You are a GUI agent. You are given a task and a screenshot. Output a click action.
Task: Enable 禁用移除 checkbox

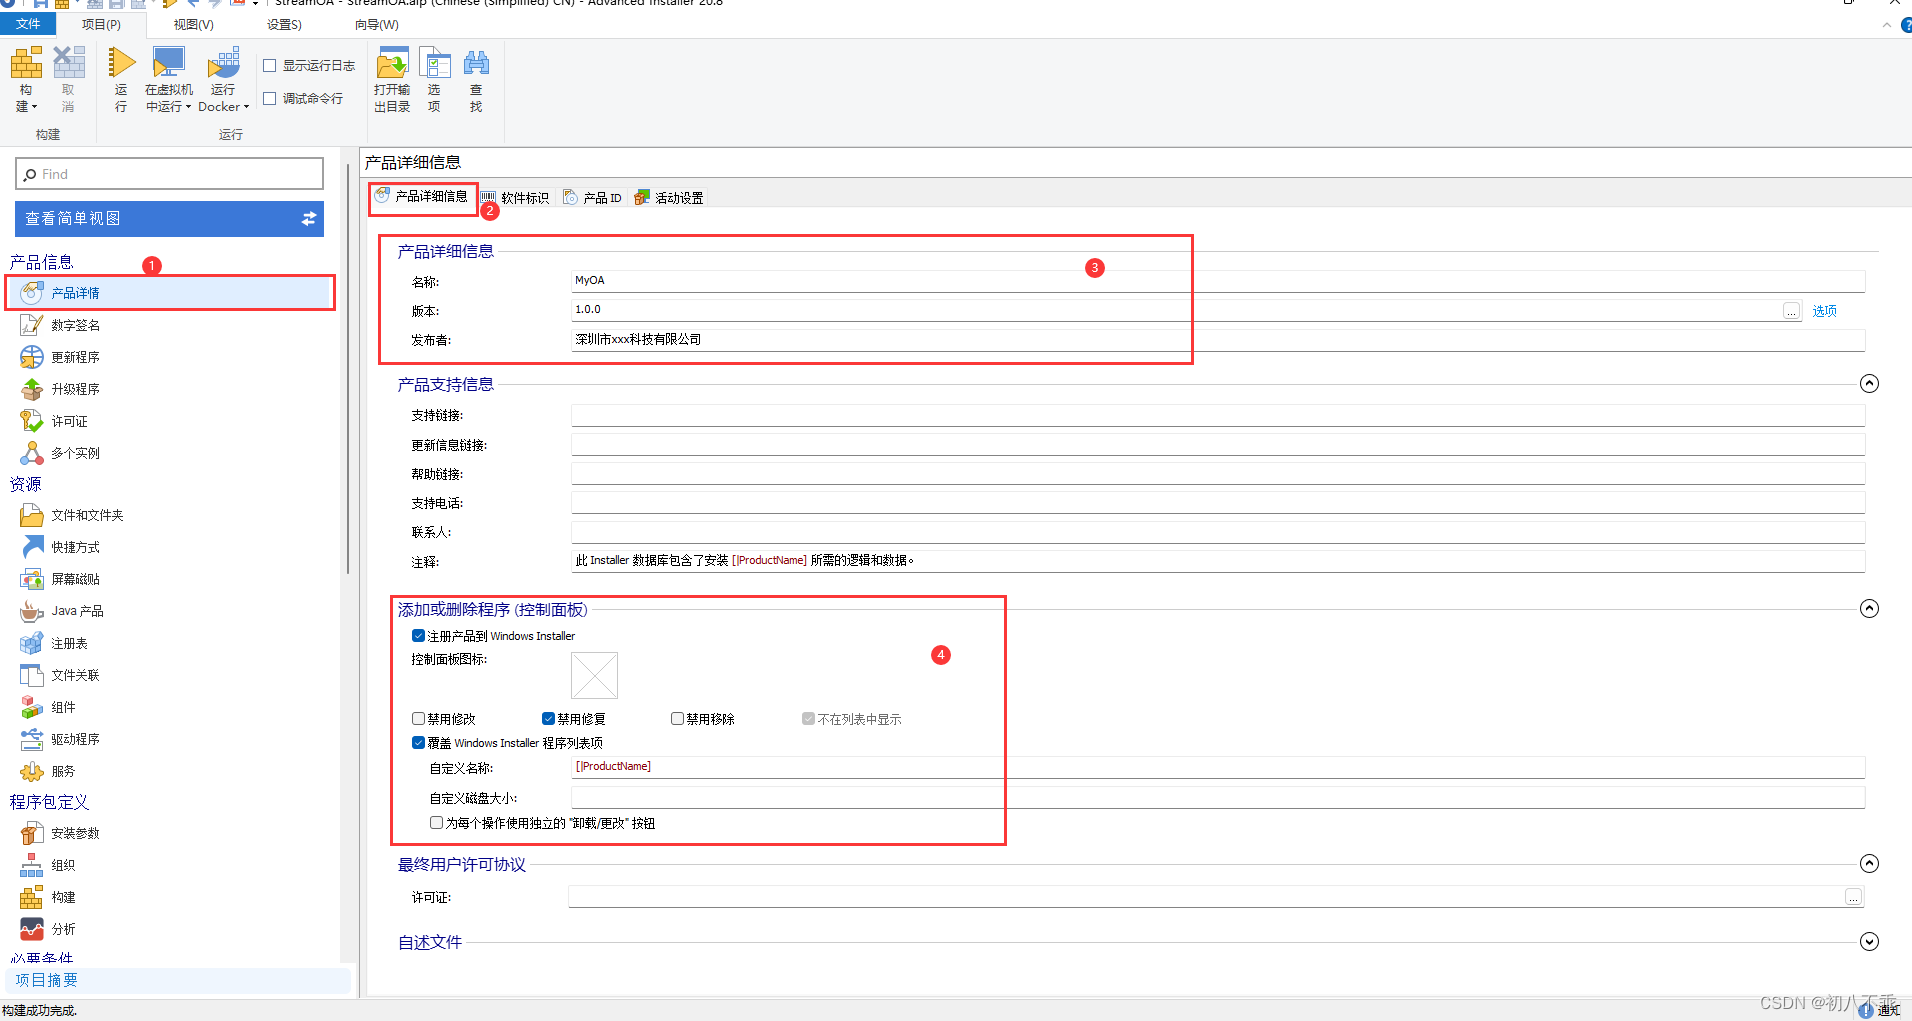677,719
